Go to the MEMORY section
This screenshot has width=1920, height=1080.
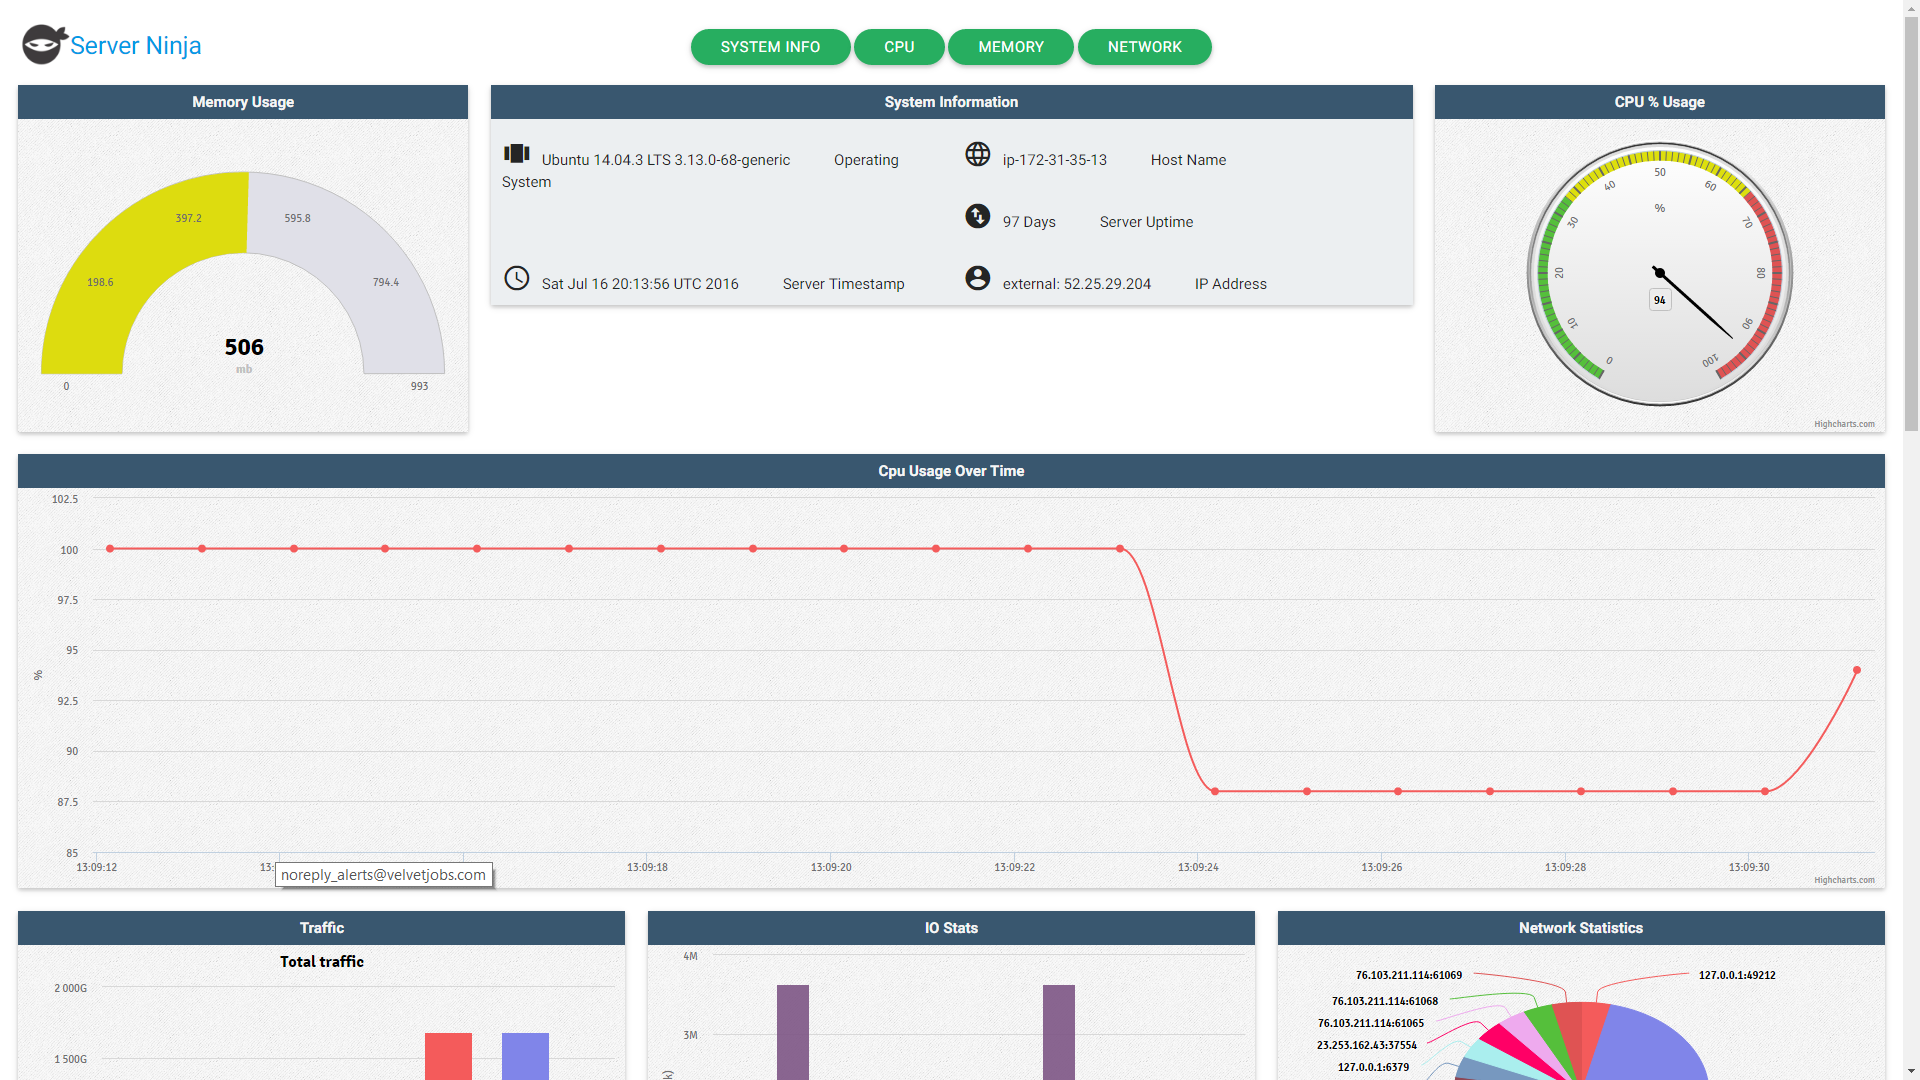[x=1010, y=47]
